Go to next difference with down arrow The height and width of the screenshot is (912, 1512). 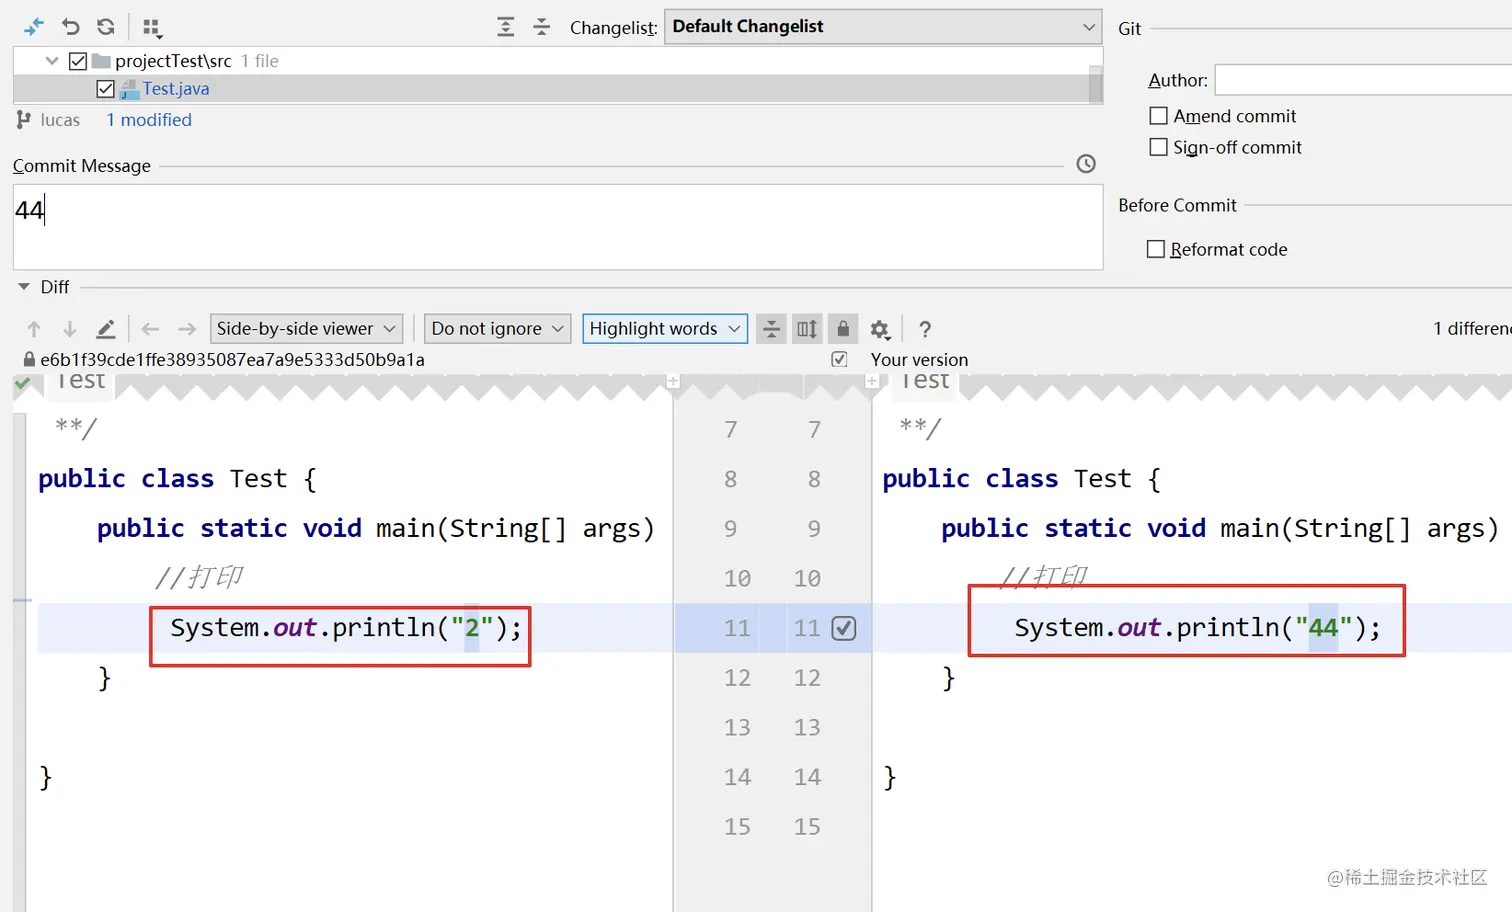(x=70, y=329)
